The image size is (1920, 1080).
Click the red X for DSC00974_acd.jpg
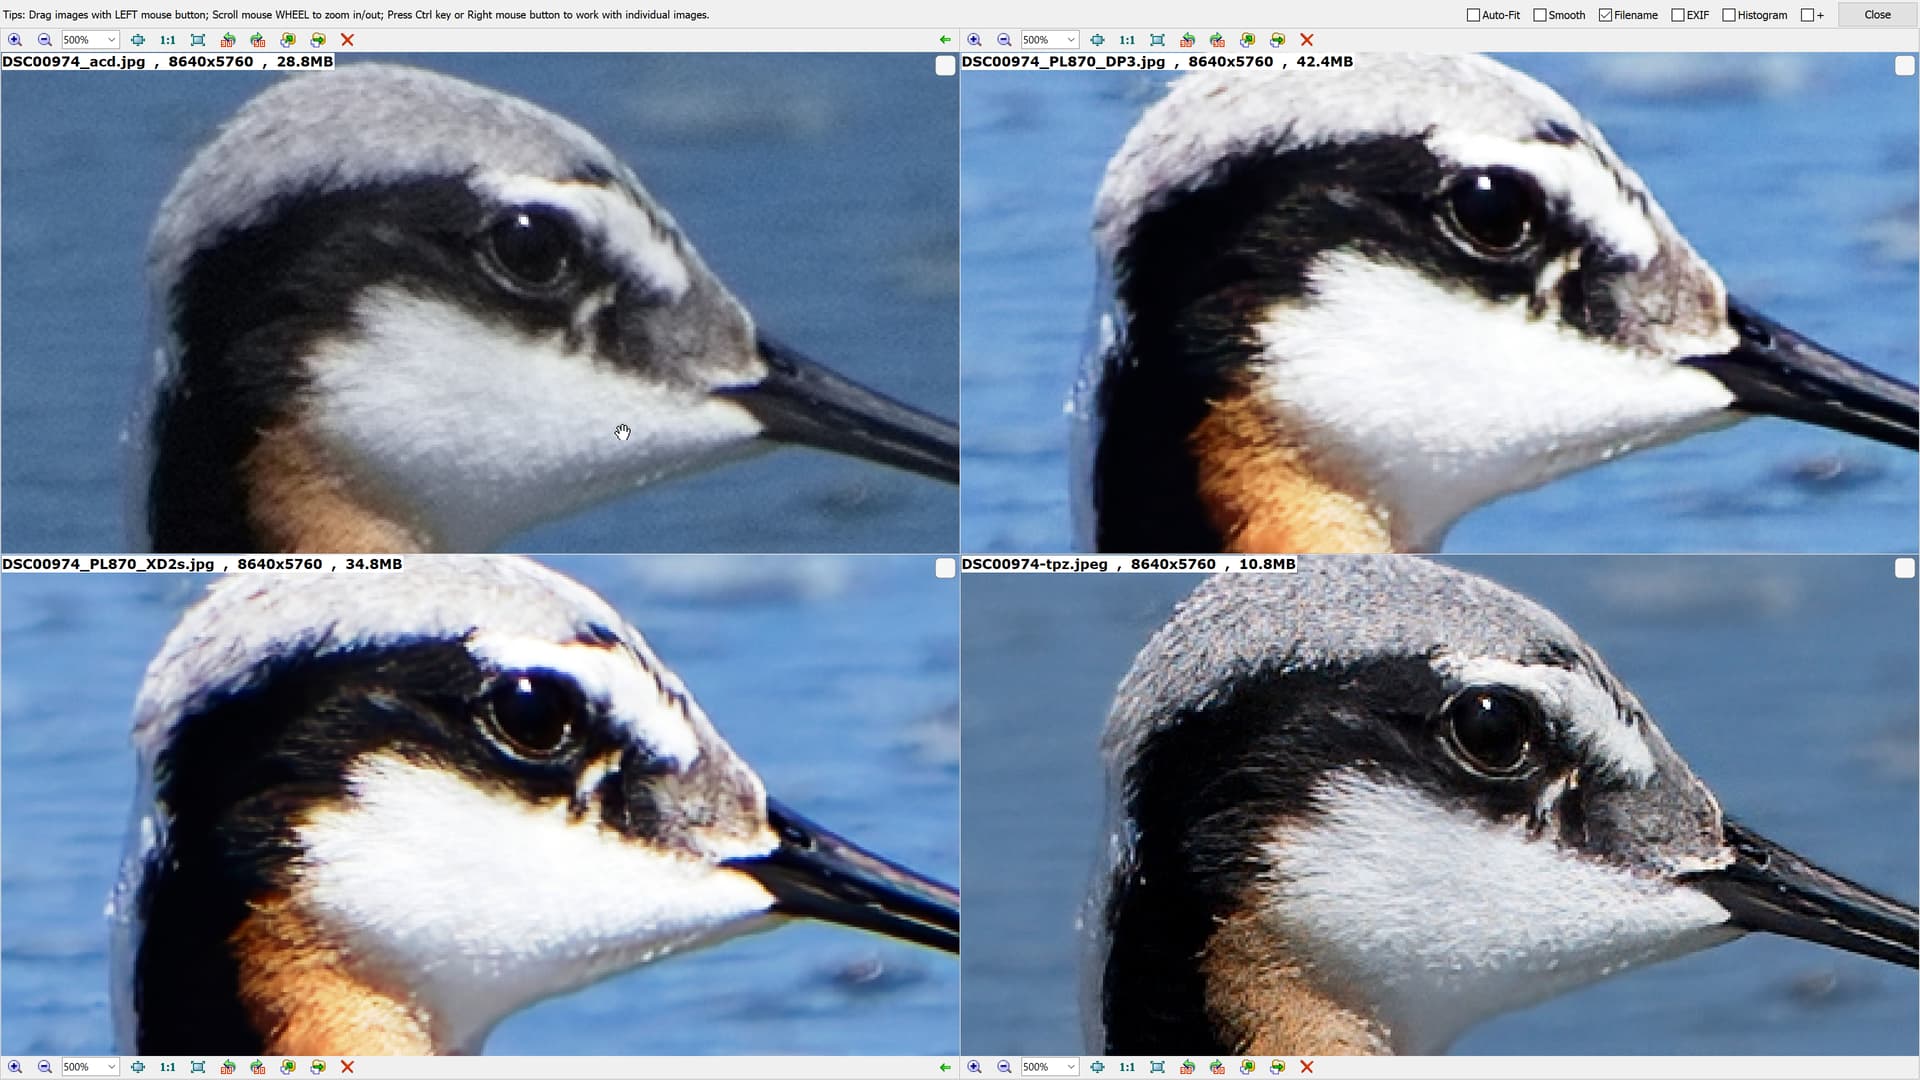pyautogui.click(x=348, y=40)
